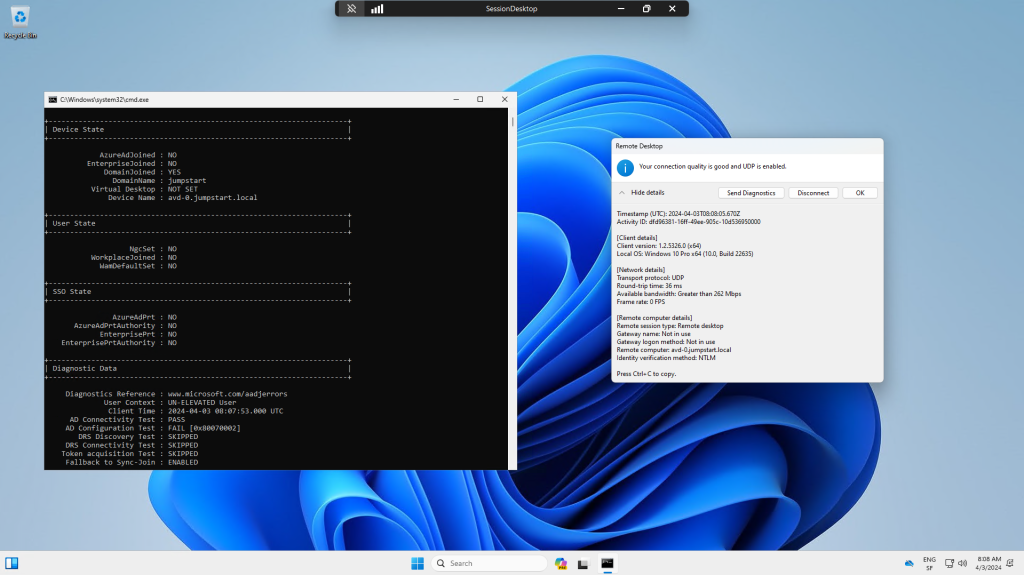Click the Disconnect button

point(813,193)
